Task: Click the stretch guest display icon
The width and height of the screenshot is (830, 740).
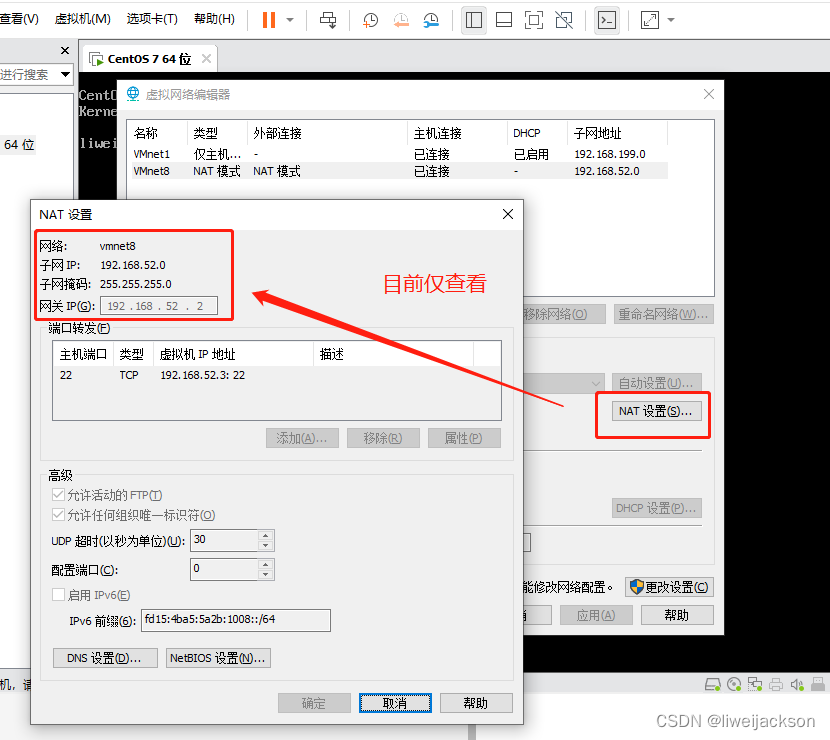Action: (649, 20)
